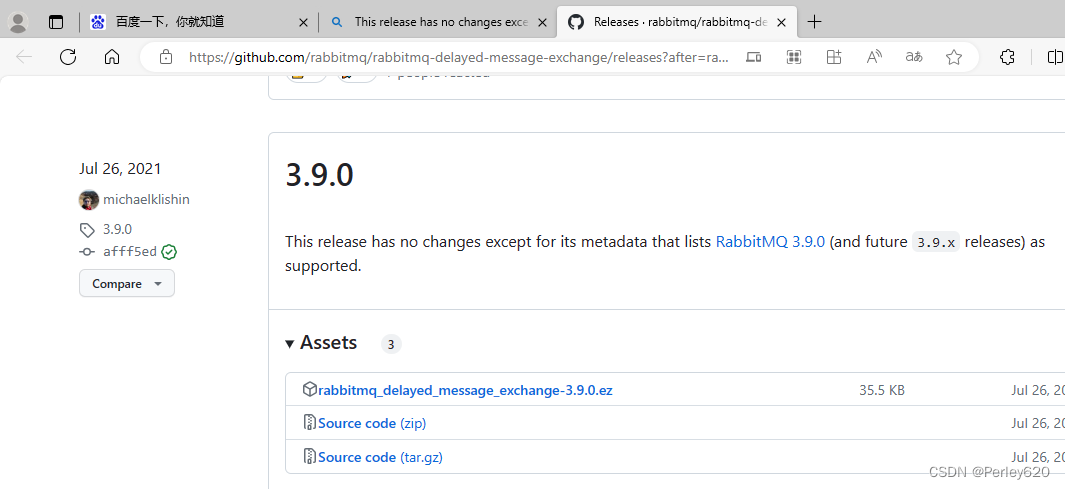Open commit afff5ed

pyautogui.click(x=130, y=252)
